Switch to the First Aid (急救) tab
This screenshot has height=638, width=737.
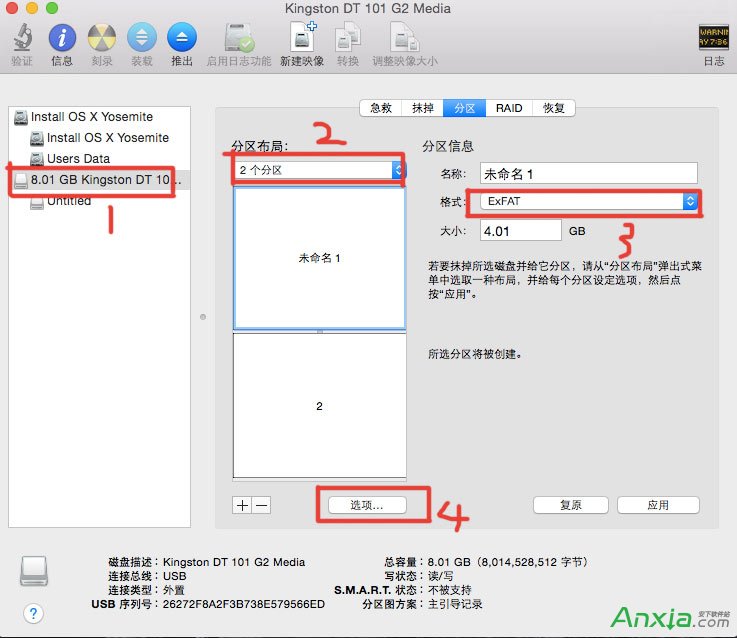click(381, 108)
